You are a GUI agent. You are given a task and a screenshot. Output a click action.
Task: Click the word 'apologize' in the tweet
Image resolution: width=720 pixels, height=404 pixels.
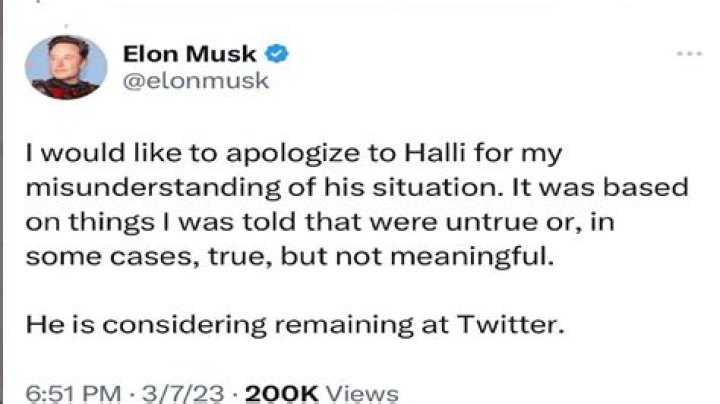(x=293, y=154)
